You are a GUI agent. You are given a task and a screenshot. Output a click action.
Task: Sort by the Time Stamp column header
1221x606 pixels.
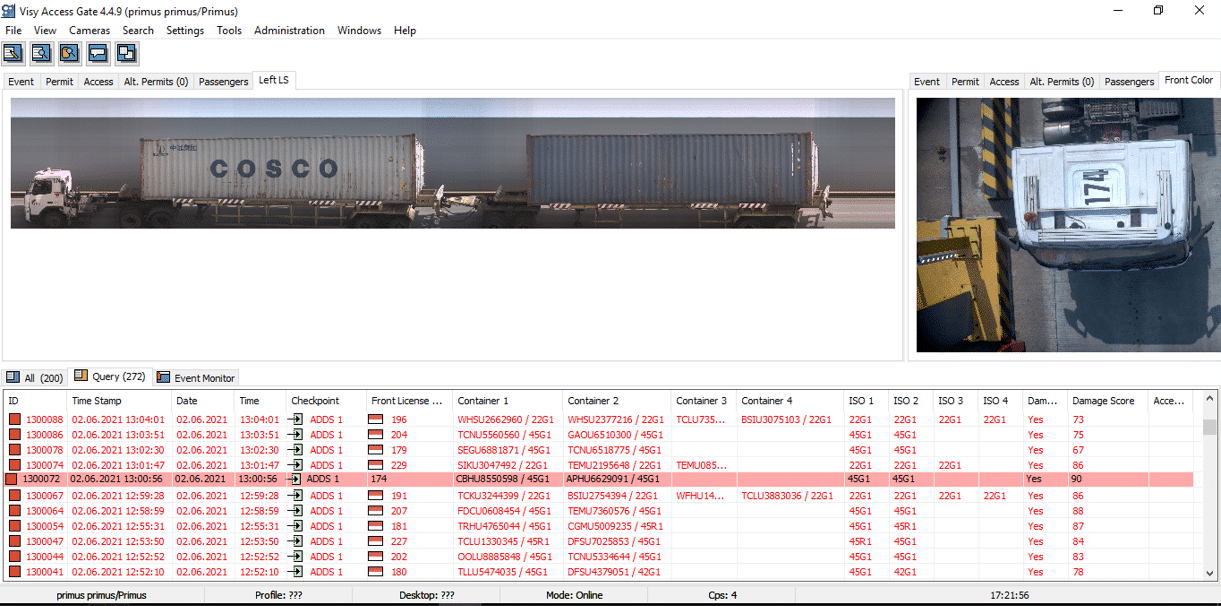coord(119,401)
